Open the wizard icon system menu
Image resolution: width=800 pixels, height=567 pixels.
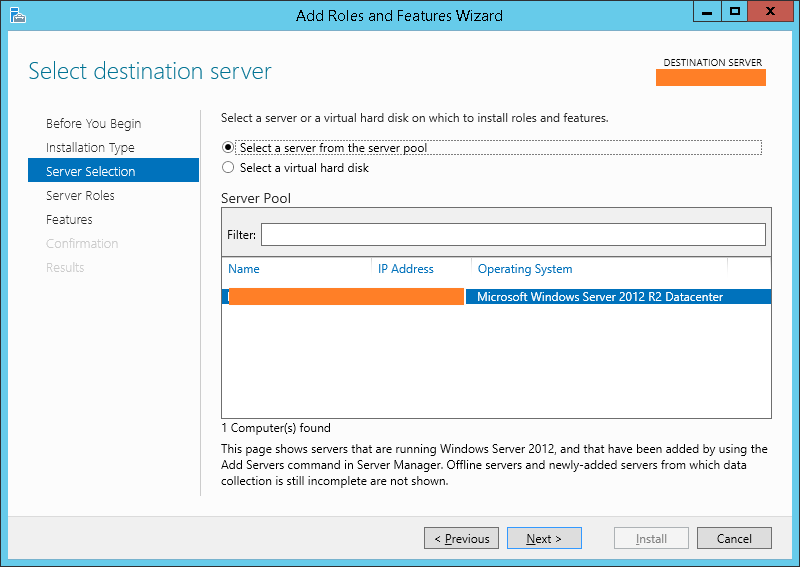coord(17,15)
